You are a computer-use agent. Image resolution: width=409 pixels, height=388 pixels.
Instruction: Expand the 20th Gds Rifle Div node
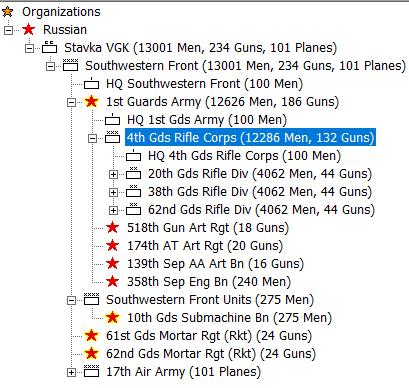113,174
